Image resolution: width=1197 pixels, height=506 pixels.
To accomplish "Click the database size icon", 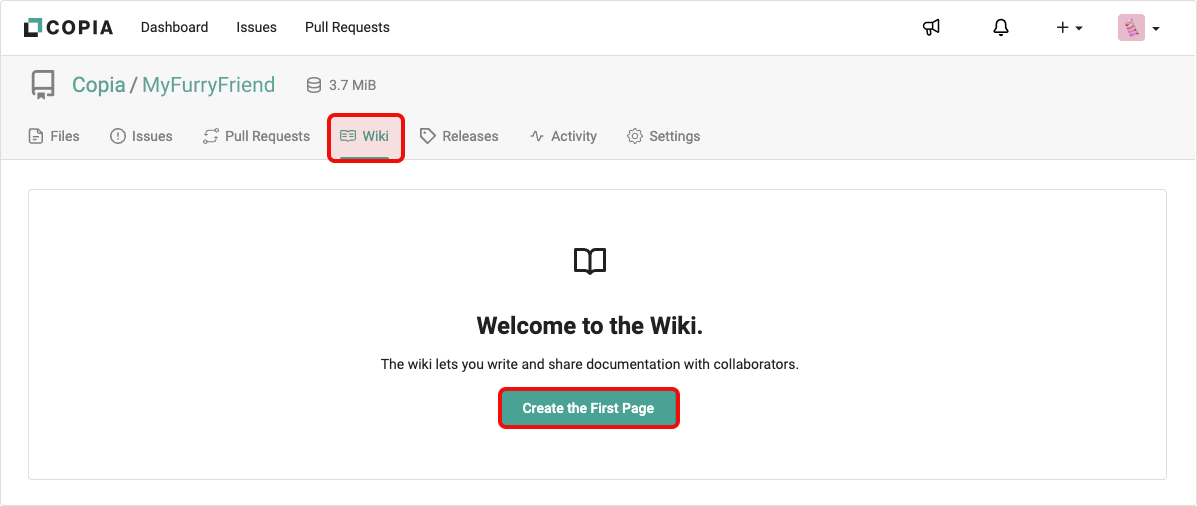I will [314, 86].
